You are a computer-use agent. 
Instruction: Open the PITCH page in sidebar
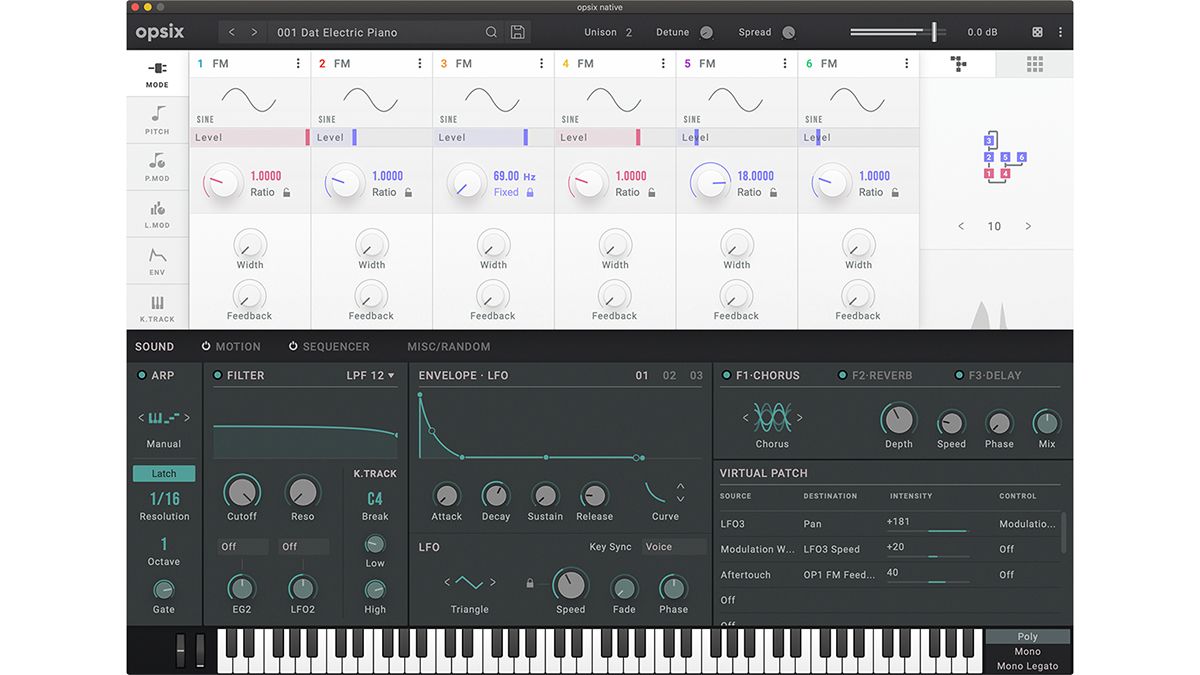[157, 120]
